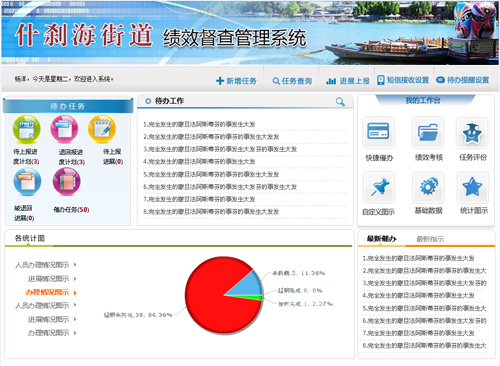Open the 基础数据 gear icon
500x366 pixels.
[428, 187]
